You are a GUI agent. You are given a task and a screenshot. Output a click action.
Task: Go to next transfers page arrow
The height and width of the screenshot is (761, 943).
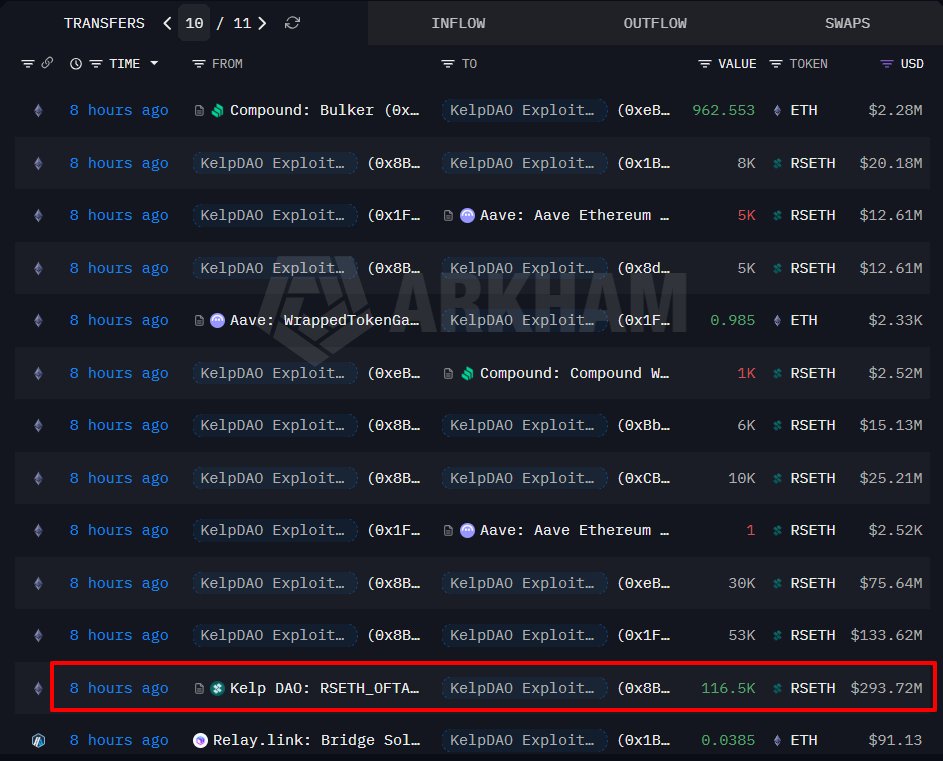pyautogui.click(x=262, y=23)
